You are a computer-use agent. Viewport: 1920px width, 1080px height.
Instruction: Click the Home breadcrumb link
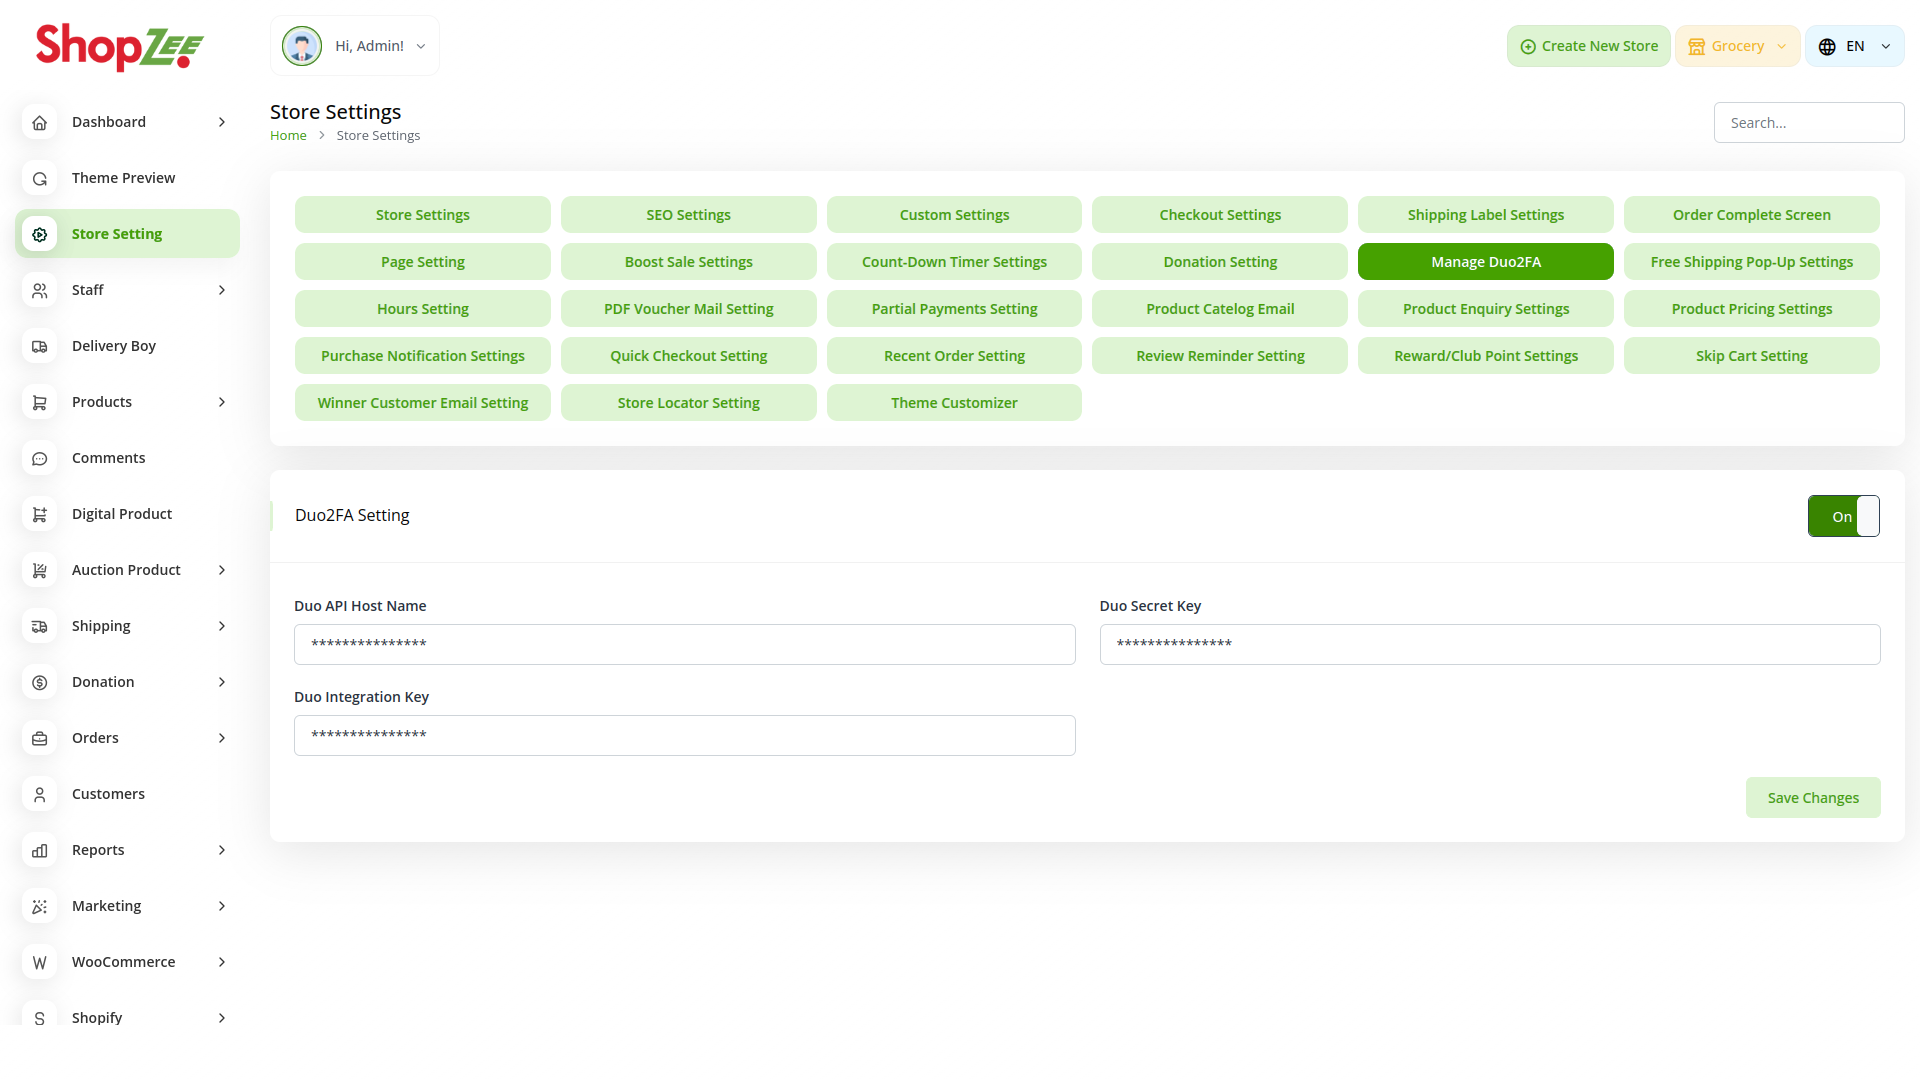(288, 136)
